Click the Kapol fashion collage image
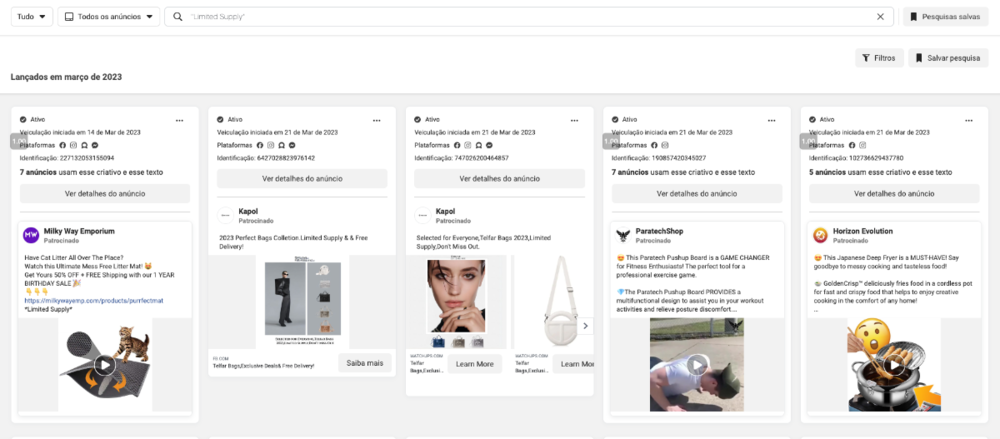Screen dimensions: 1000x439 (302, 302)
